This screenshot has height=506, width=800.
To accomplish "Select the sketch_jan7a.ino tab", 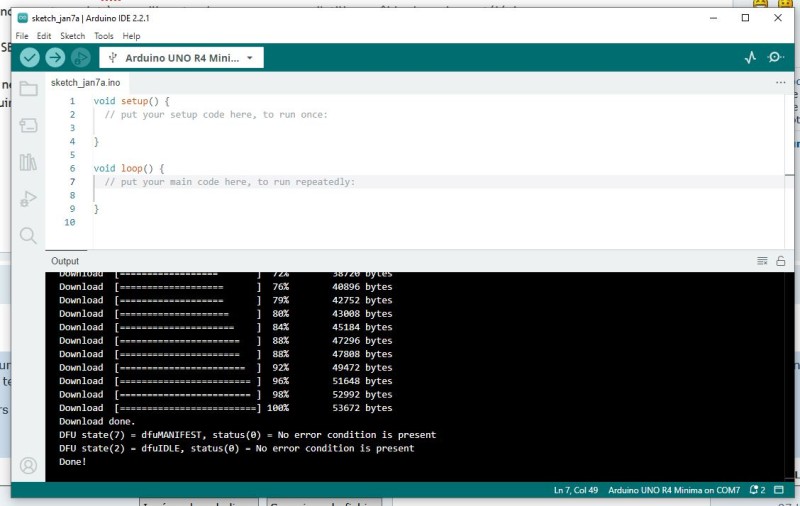I will [x=86, y=83].
